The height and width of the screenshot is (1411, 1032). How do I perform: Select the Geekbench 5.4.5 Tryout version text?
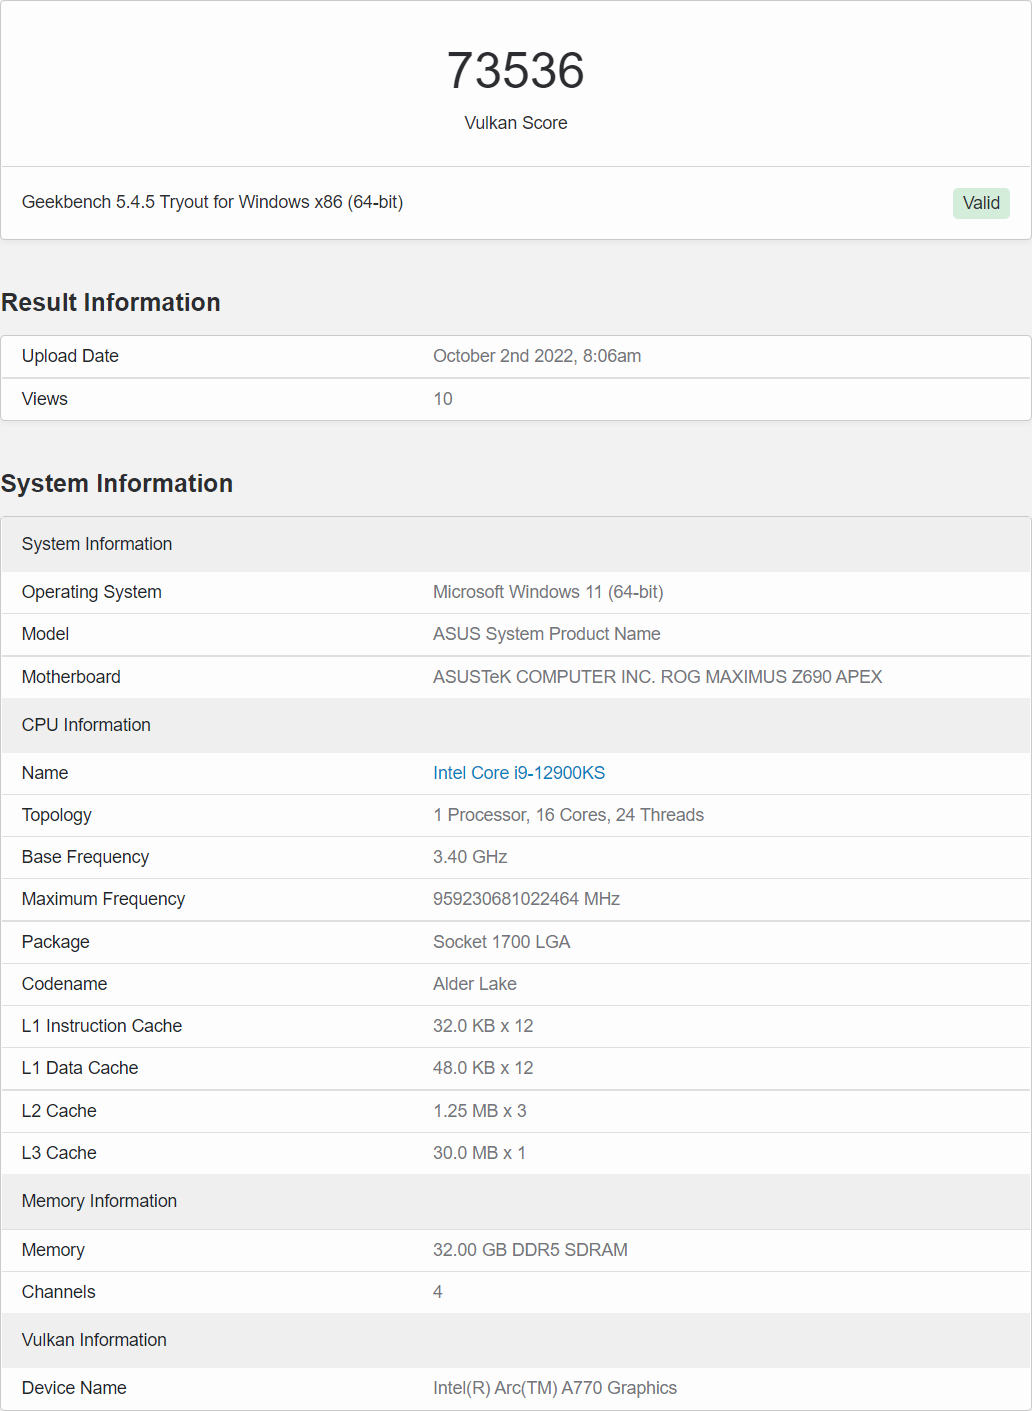pos(212,202)
